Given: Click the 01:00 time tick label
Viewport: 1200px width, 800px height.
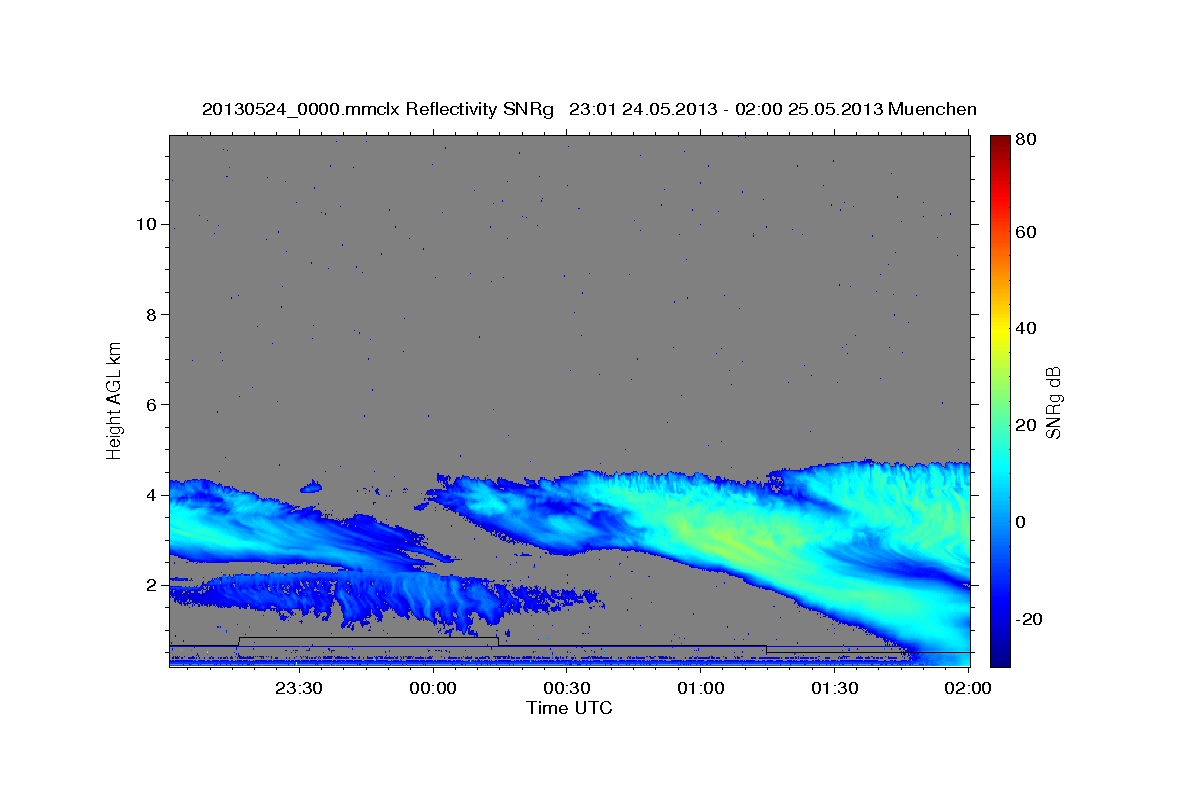Looking at the screenshot, I should pos(700,688).
